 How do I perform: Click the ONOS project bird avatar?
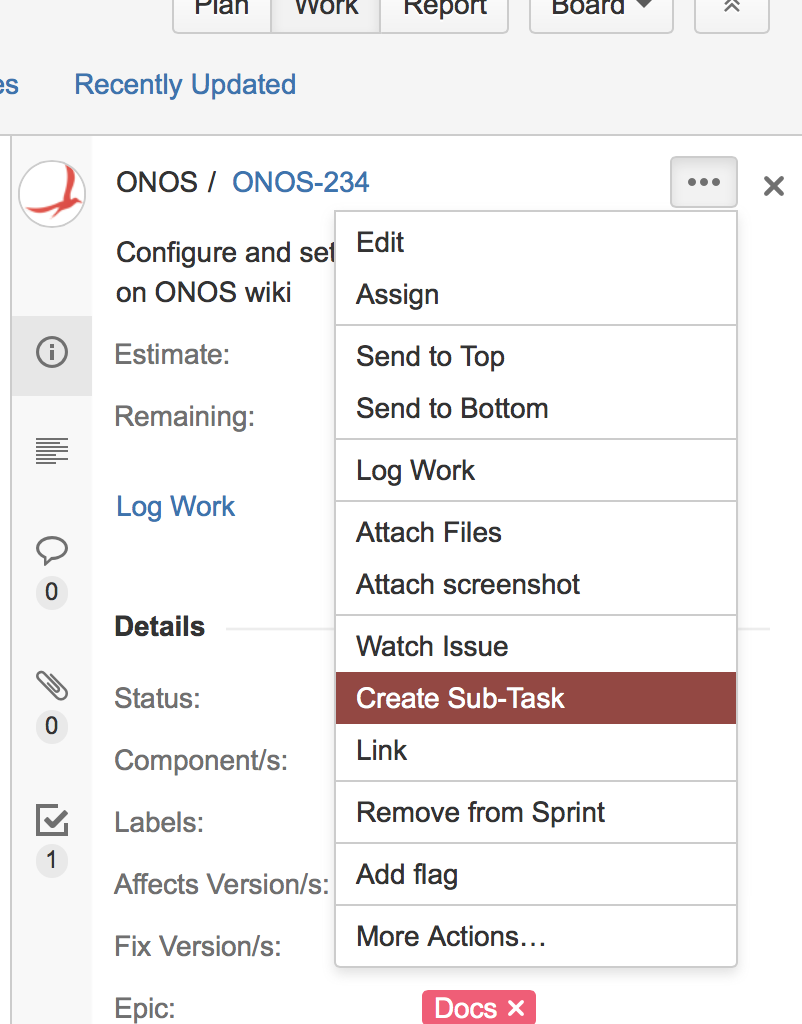(x=52, y=194)
